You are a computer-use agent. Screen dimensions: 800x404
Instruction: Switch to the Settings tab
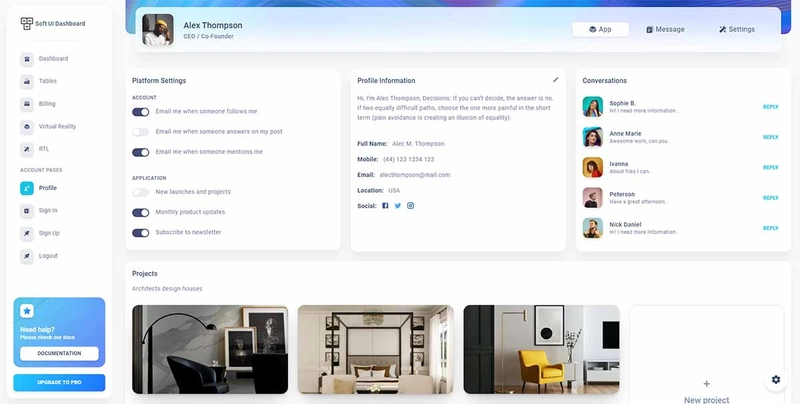(737, 30)
